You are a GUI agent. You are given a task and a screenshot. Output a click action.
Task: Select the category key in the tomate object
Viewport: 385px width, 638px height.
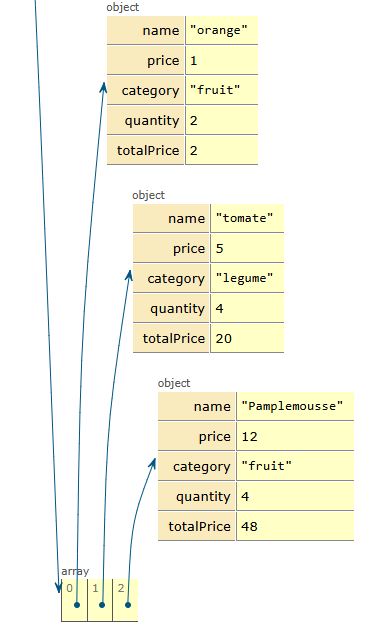click(171, 278)
